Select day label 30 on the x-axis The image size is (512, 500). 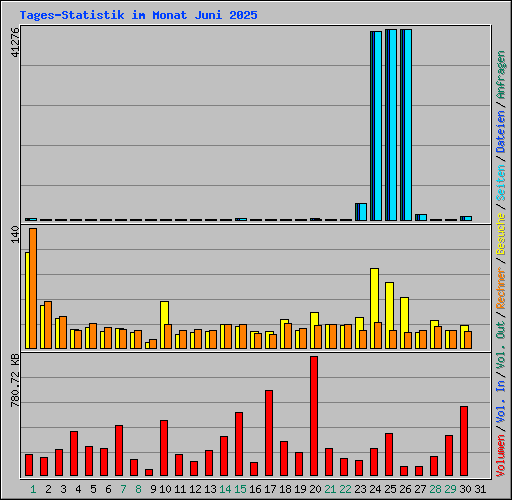pyautogui.click(x=465, y=489)
